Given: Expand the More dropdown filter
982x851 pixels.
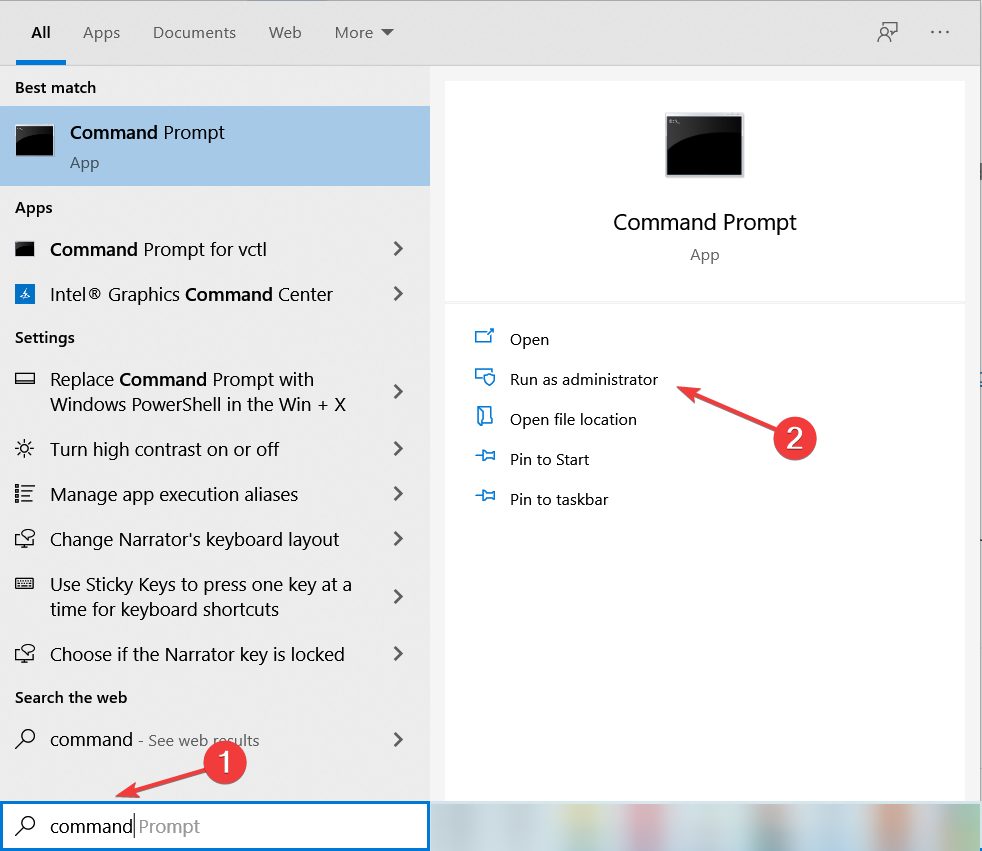Looking at the screenshot, I should coord(364,32).
